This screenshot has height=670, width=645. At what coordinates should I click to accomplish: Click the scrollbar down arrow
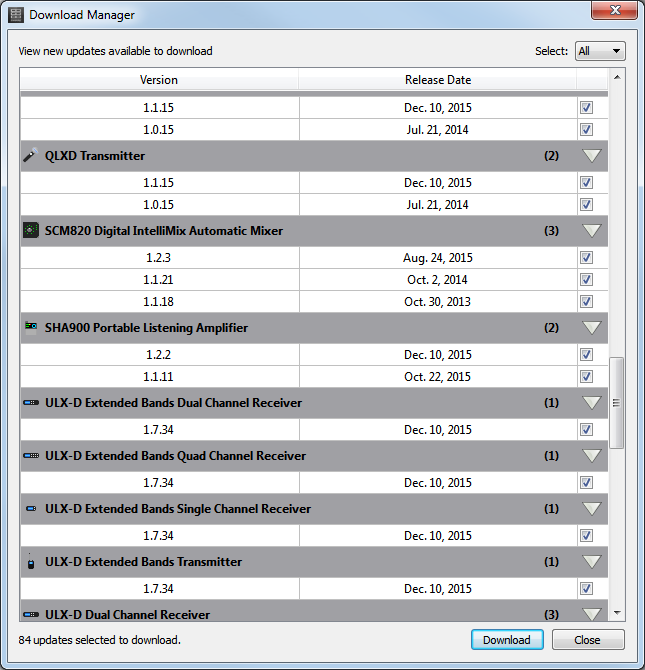click(616, 612)
